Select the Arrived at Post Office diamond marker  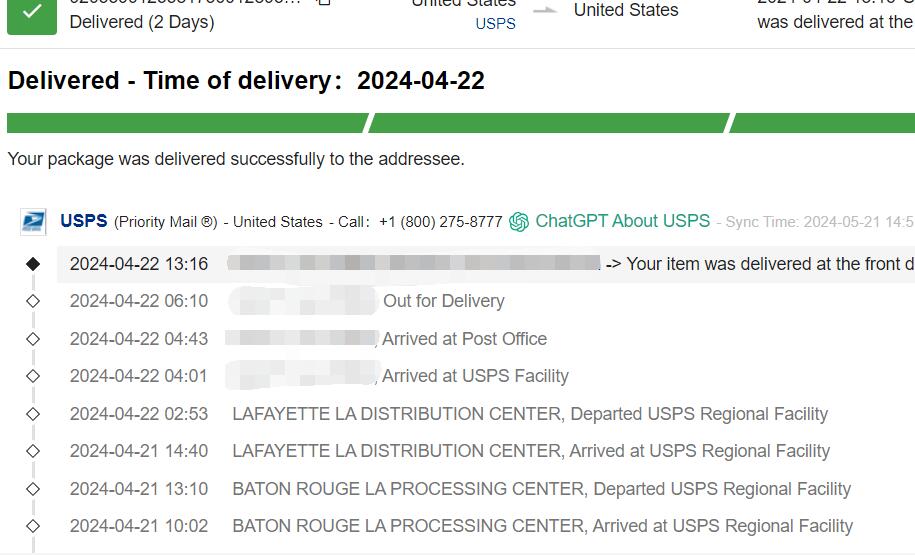pos(33,339)
